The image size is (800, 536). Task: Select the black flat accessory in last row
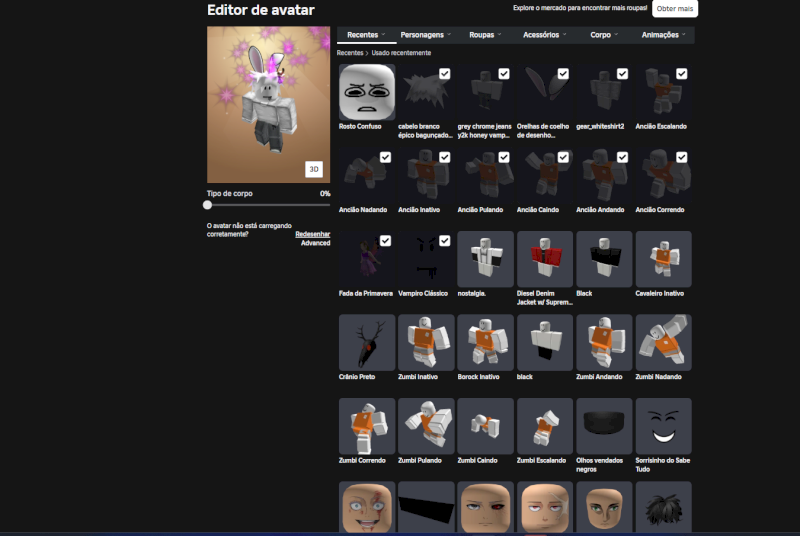click(426, 507)
